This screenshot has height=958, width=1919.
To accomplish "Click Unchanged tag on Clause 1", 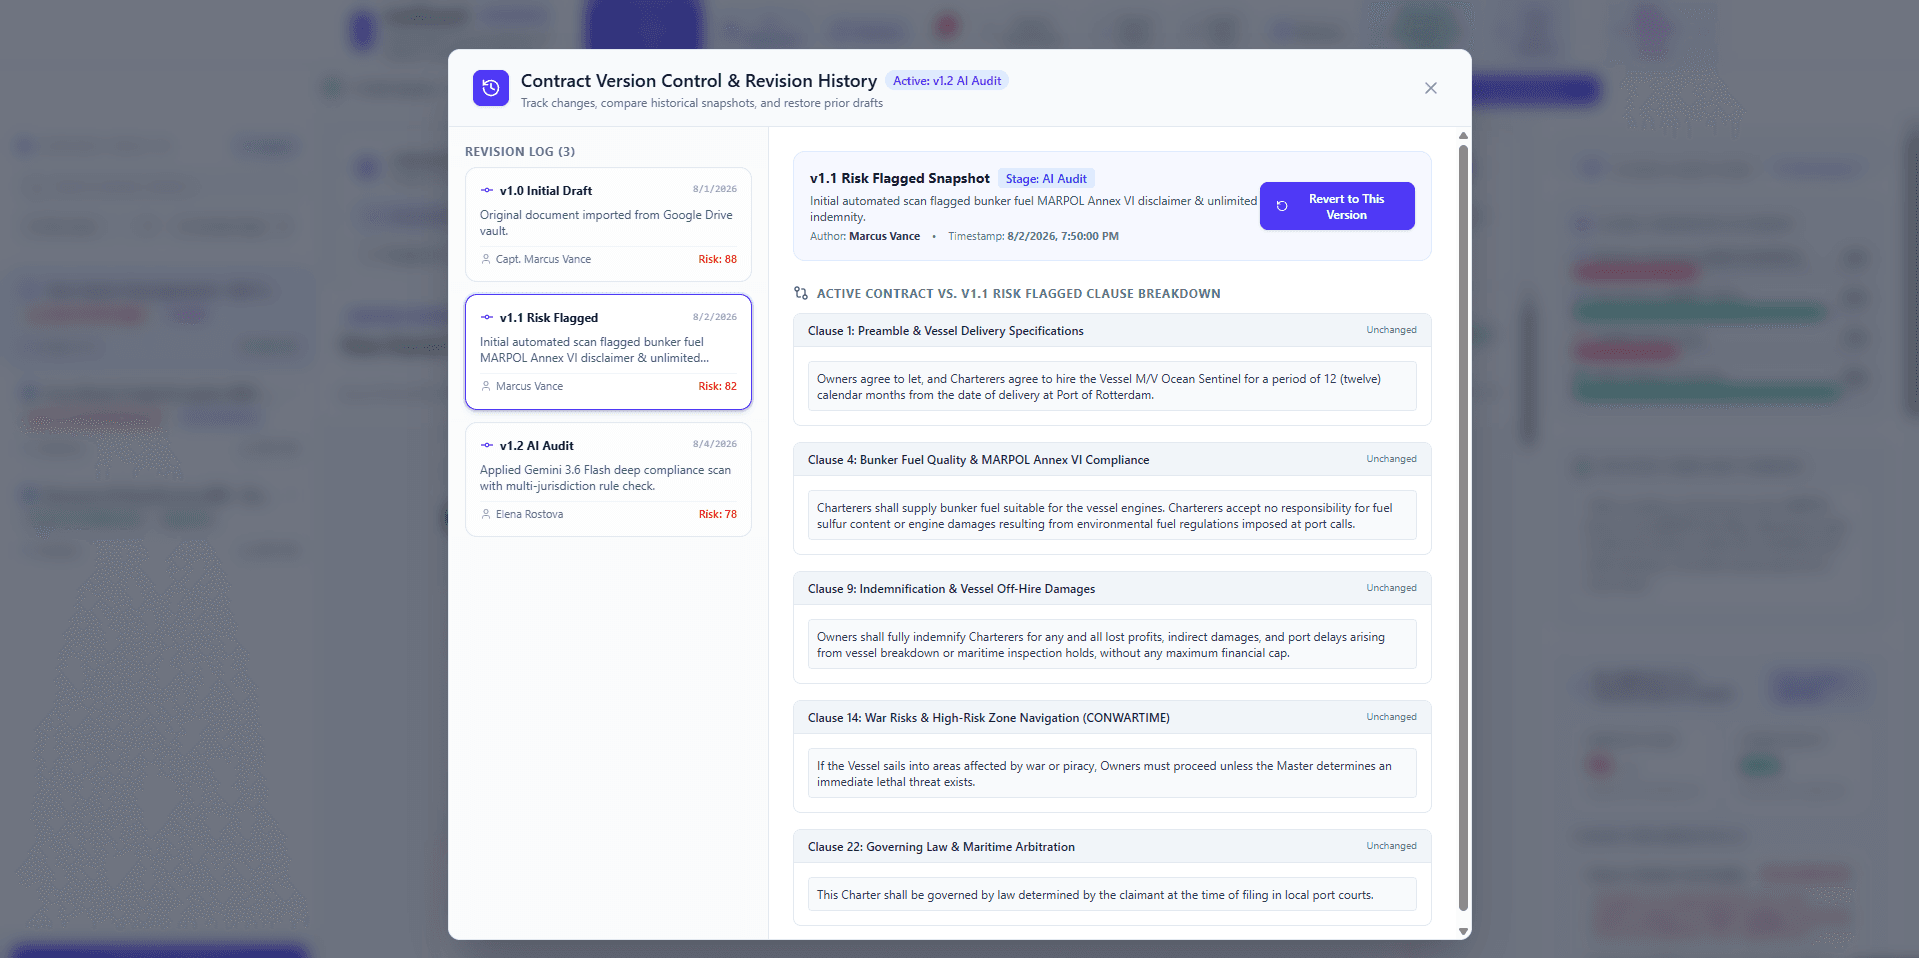I will tap(1391, 330).
